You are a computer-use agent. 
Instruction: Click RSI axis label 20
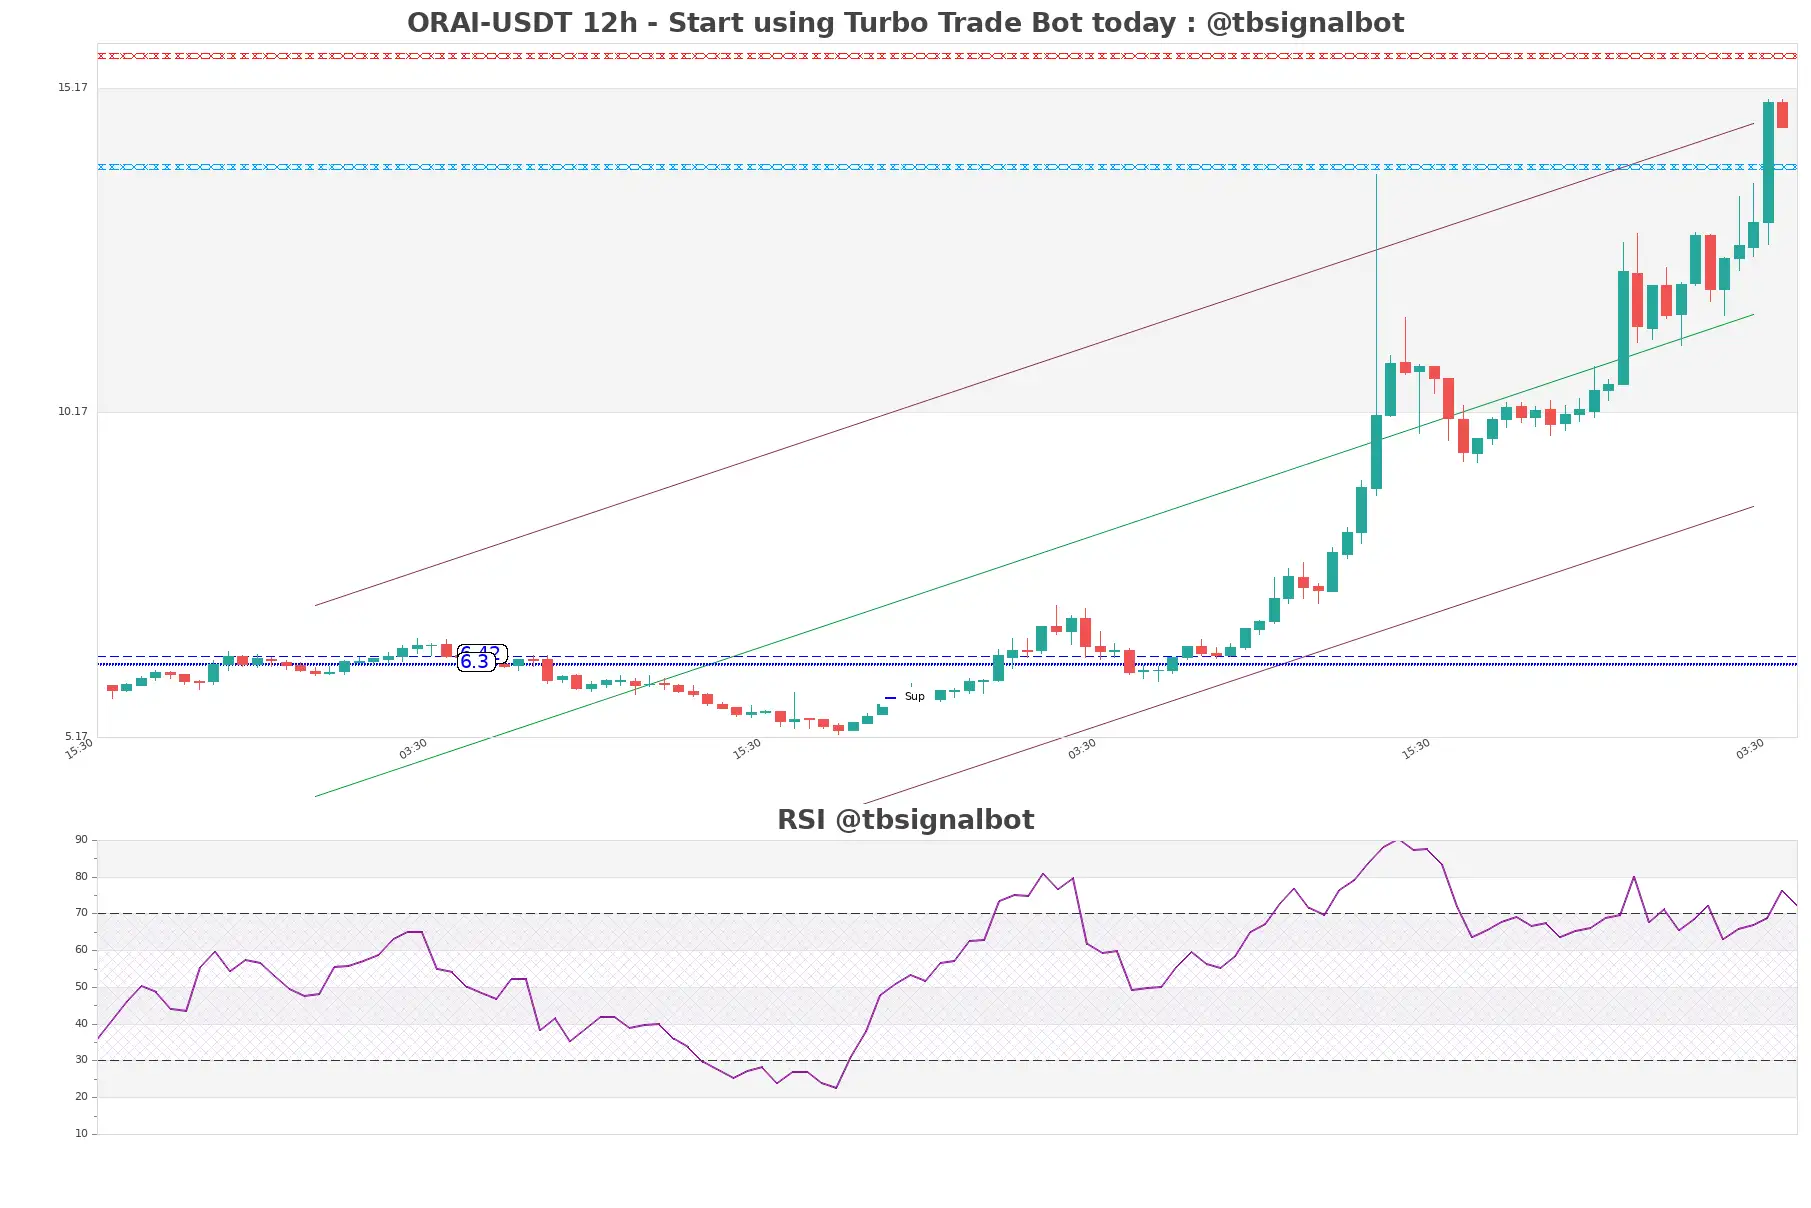pyautogui.click(x=81, y=1097)
